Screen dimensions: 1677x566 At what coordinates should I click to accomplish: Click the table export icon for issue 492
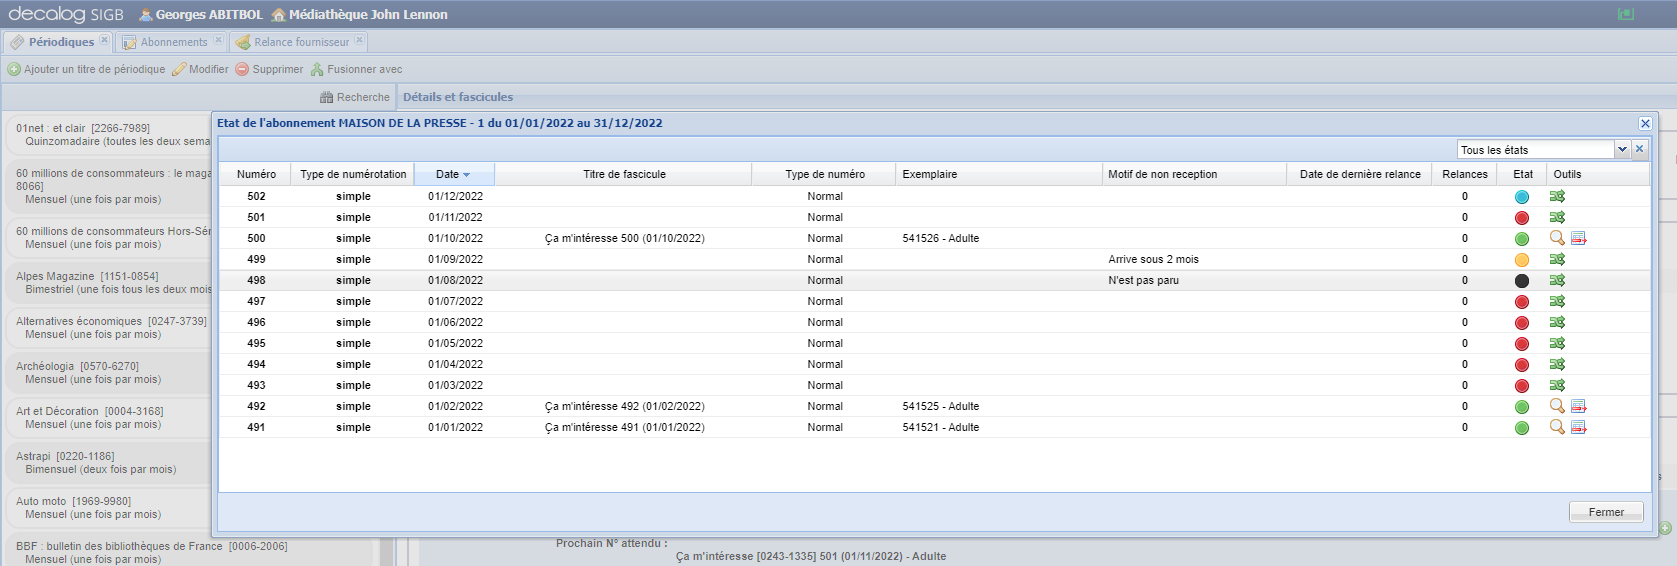coord(1579,406)
